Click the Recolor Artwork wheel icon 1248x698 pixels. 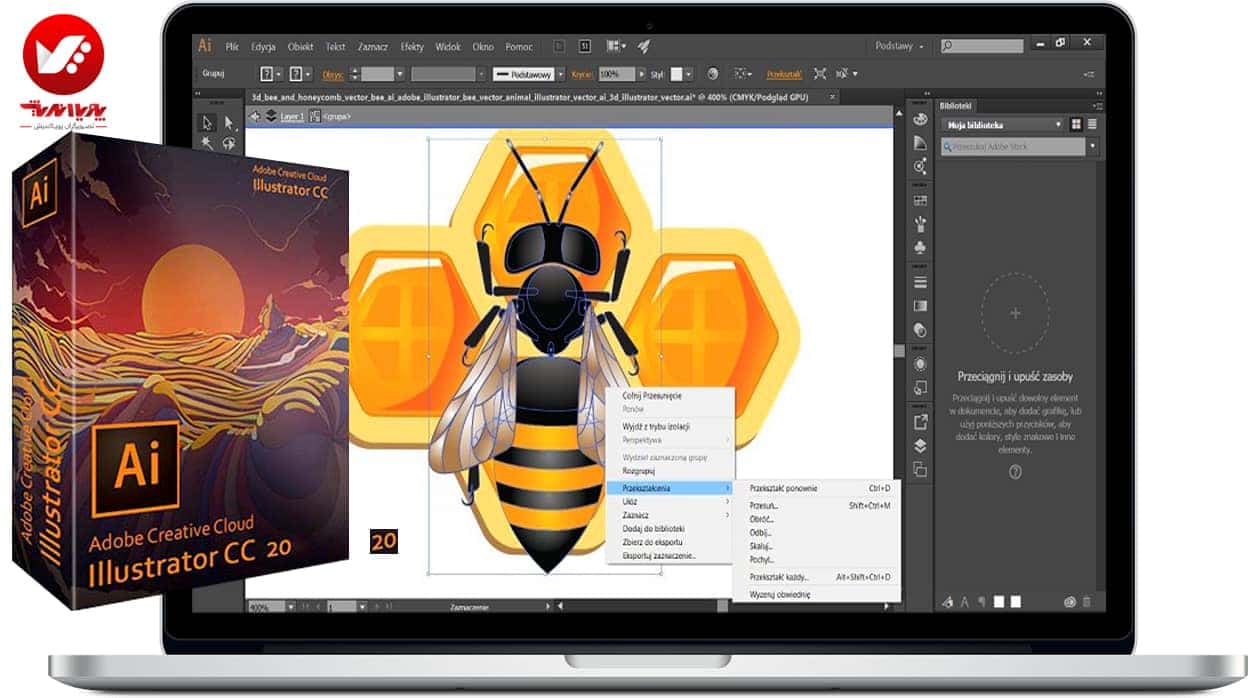(x=712, y=74)
